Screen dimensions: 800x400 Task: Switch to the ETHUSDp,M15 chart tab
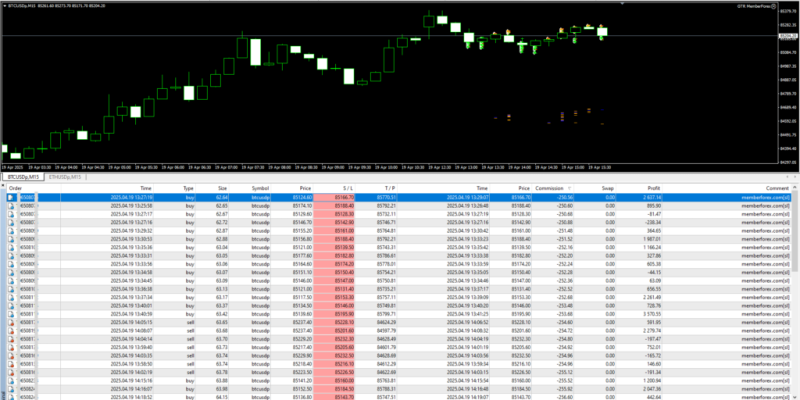66,176
